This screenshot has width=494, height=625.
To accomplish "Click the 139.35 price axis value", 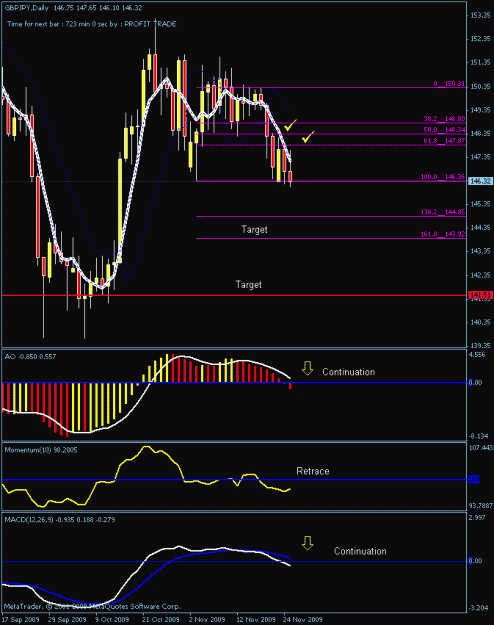I will [480, 345].
